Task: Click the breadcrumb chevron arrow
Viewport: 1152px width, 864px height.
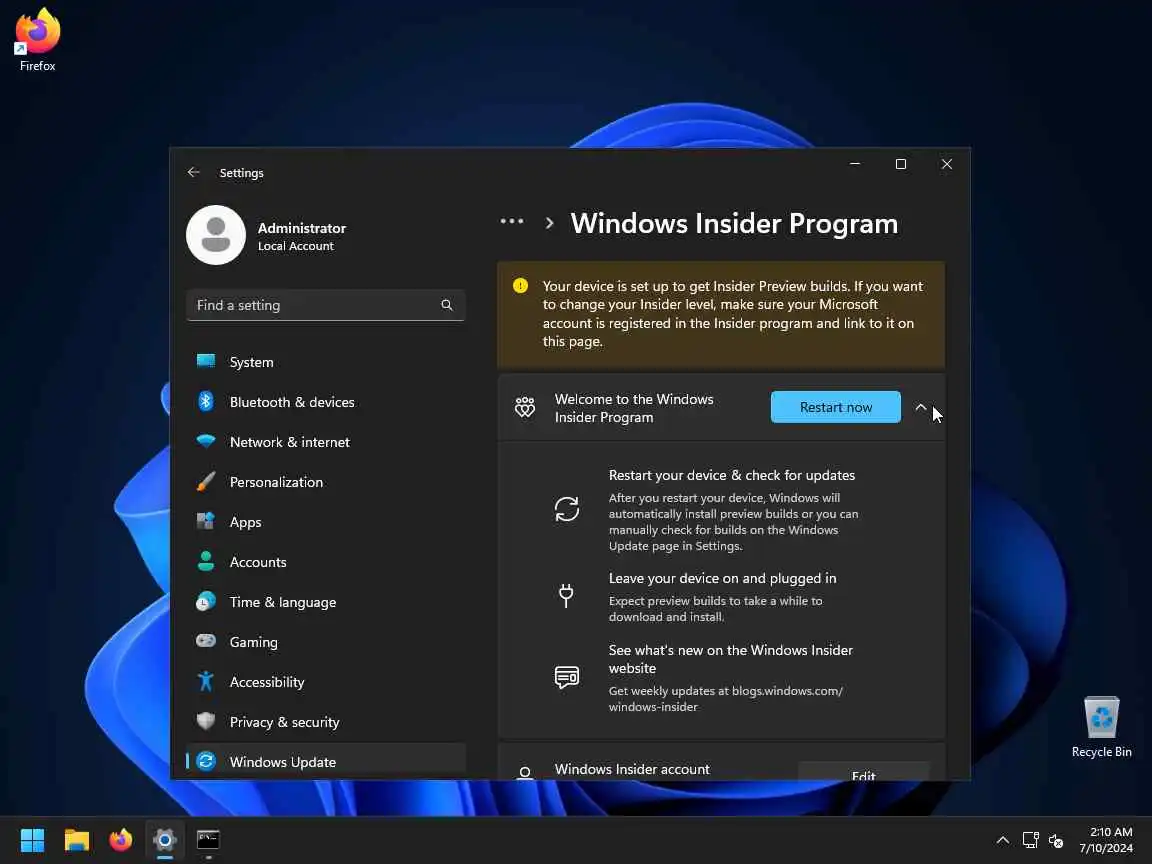Action: pos(550,223)
